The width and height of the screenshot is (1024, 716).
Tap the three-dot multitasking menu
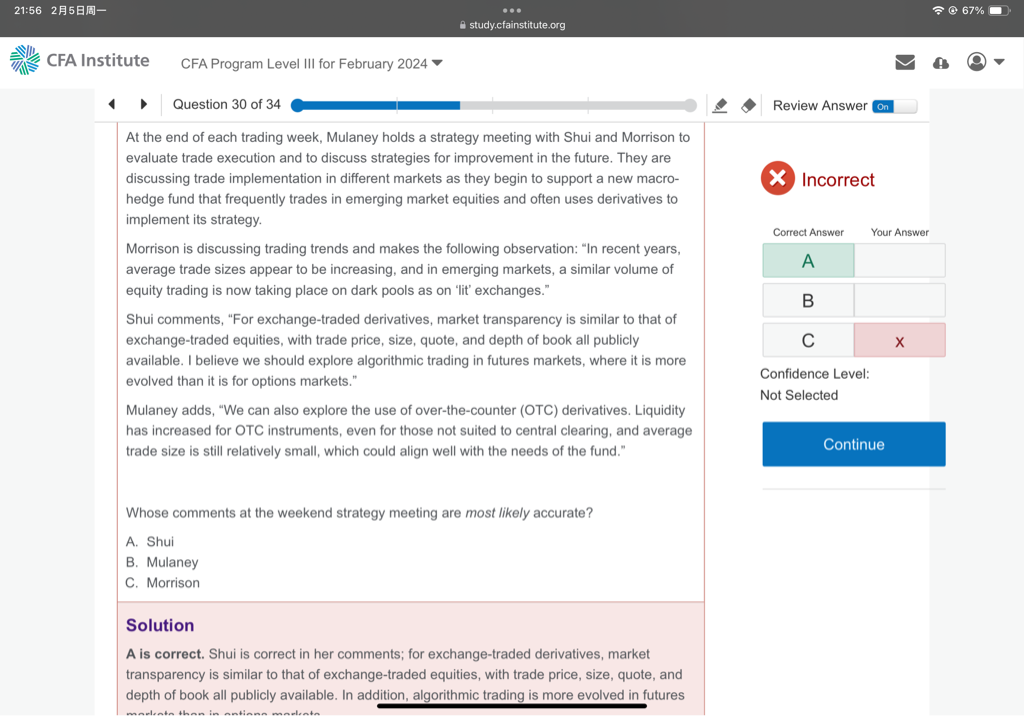(512, 11)
